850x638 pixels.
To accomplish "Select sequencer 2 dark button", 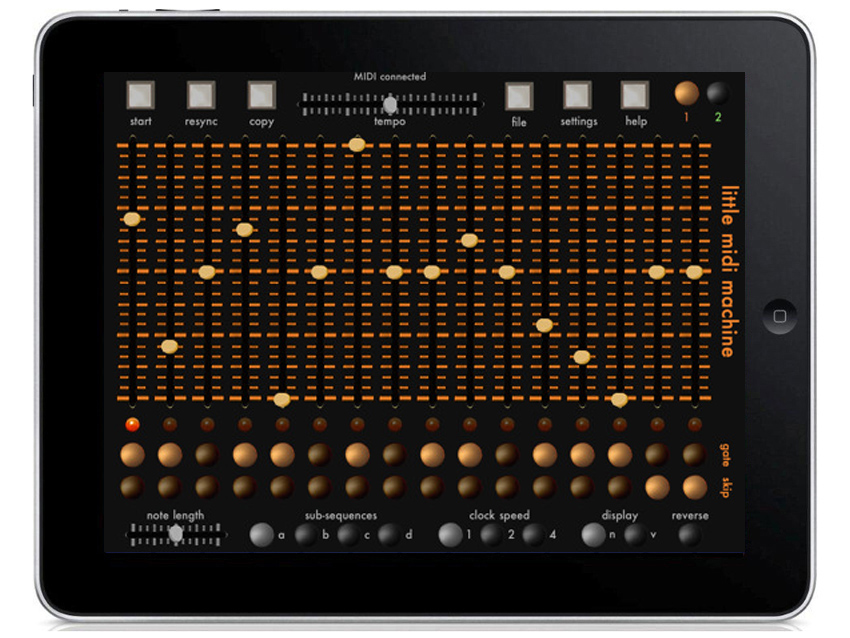I will (x=718, y=93).
